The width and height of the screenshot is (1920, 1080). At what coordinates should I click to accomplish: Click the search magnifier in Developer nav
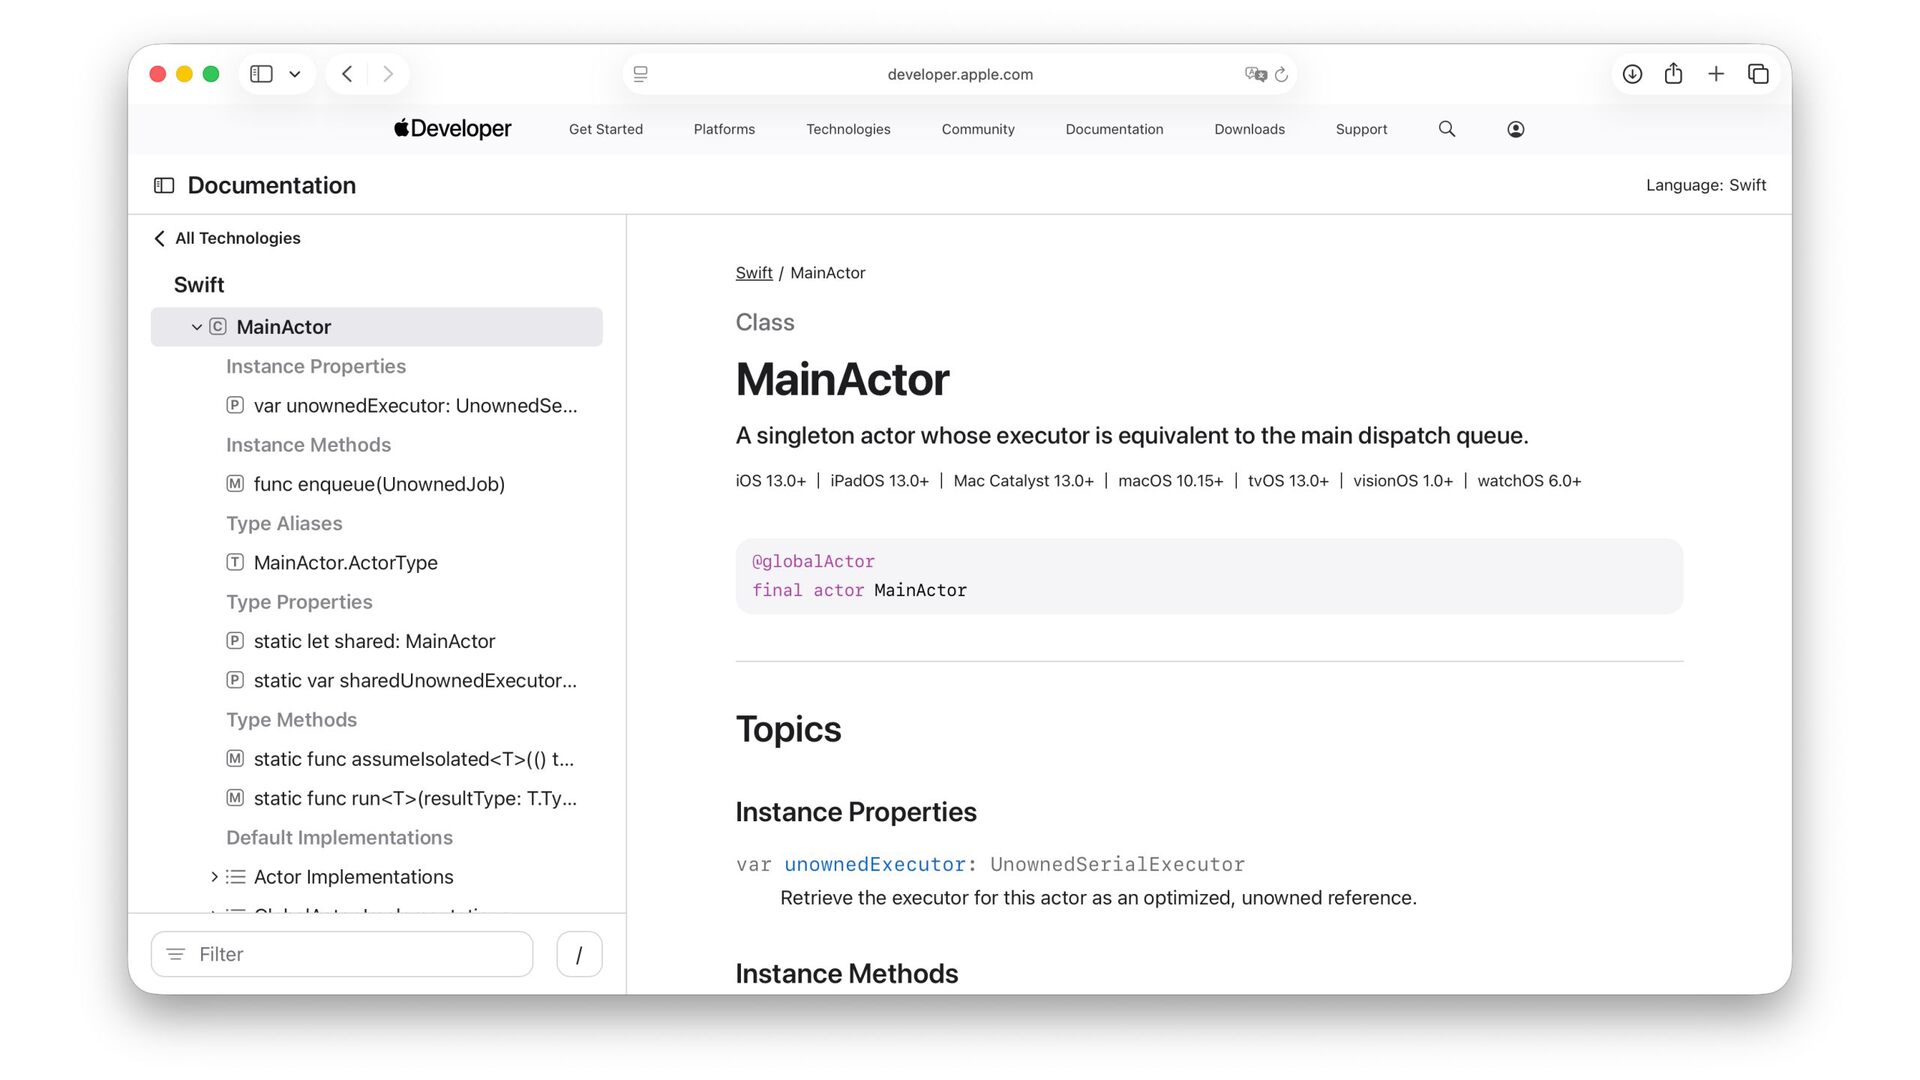[x=1446, y=129]
